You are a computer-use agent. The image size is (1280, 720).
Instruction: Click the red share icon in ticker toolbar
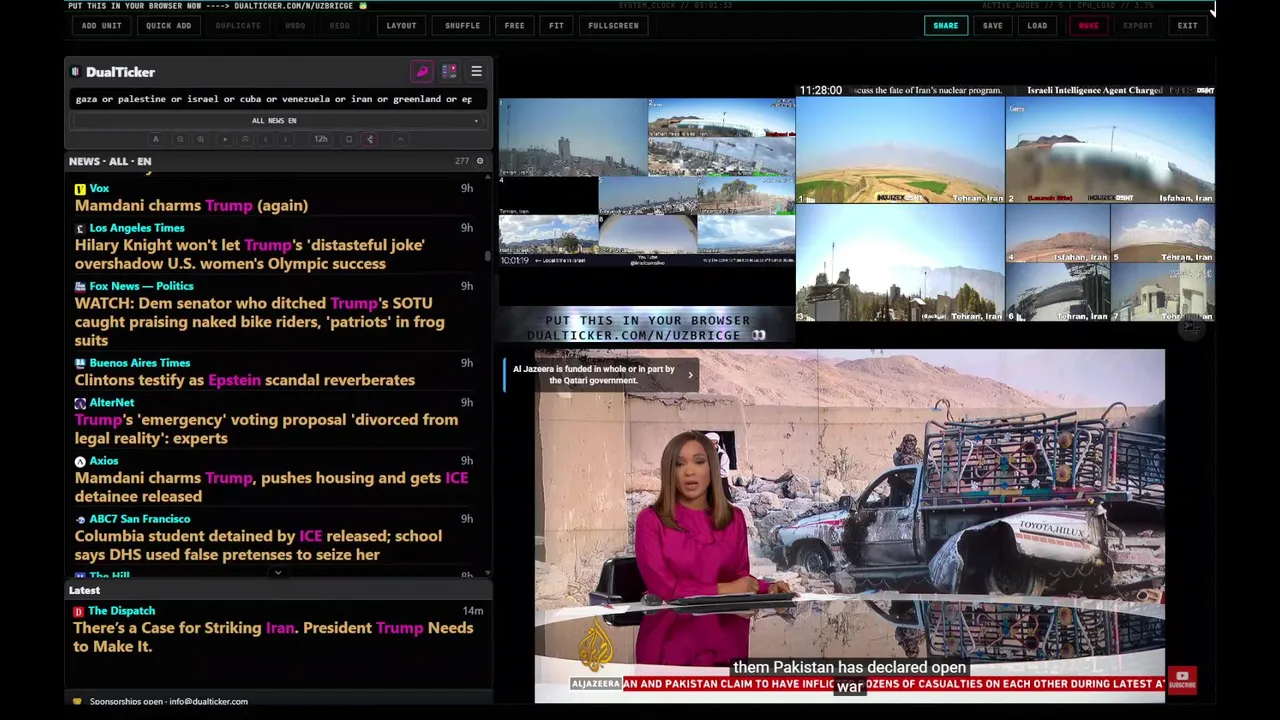[x=370, y=139]
